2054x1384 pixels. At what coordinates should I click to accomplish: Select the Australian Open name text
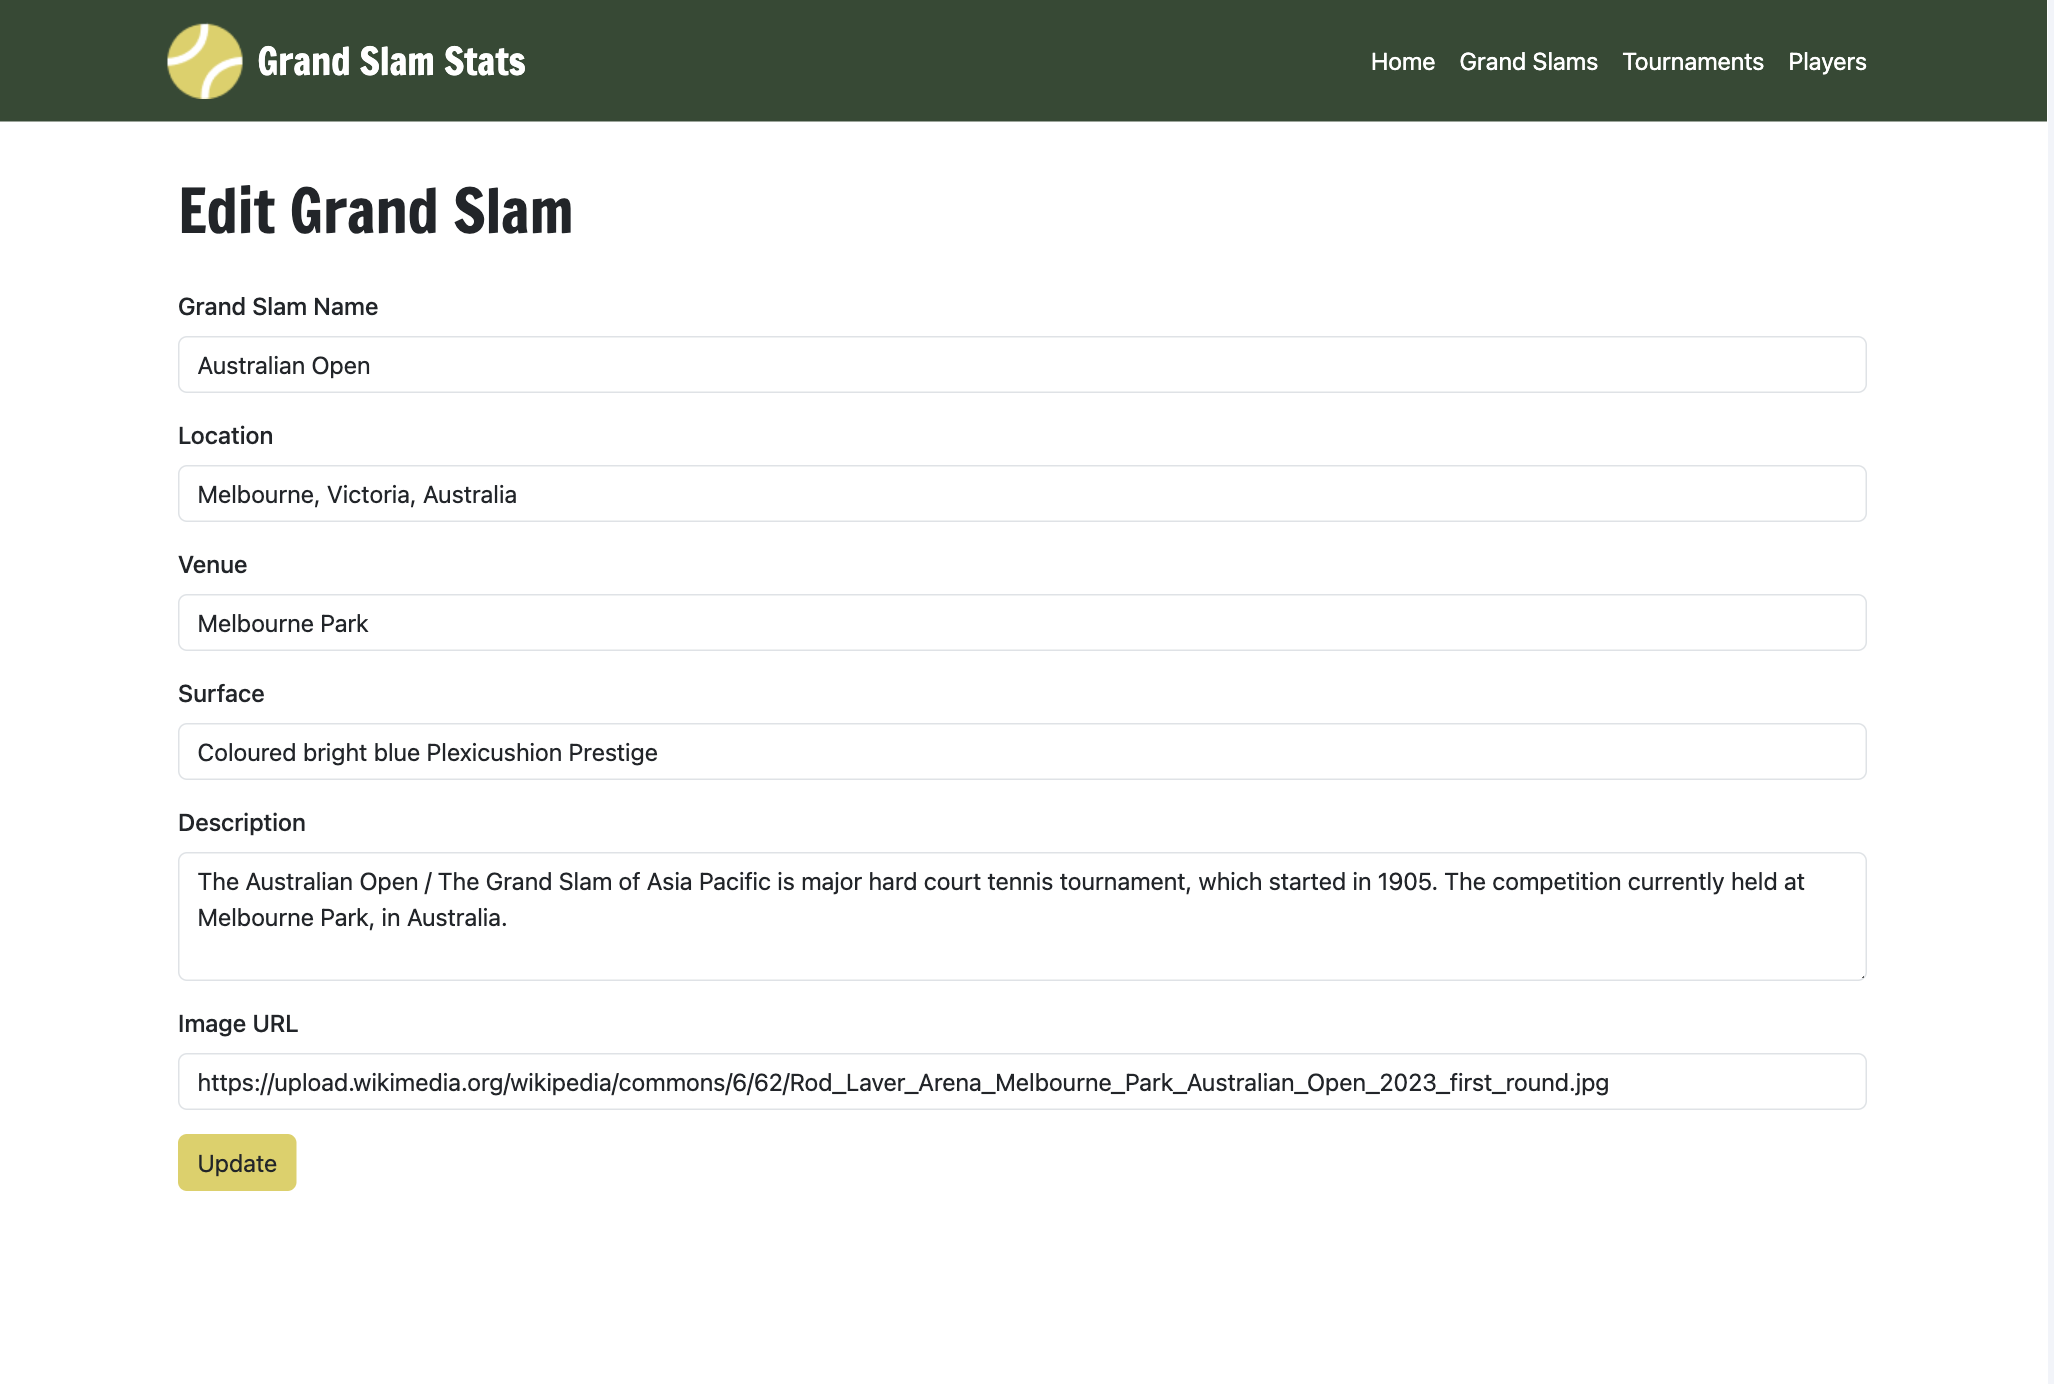pos(283,365)
